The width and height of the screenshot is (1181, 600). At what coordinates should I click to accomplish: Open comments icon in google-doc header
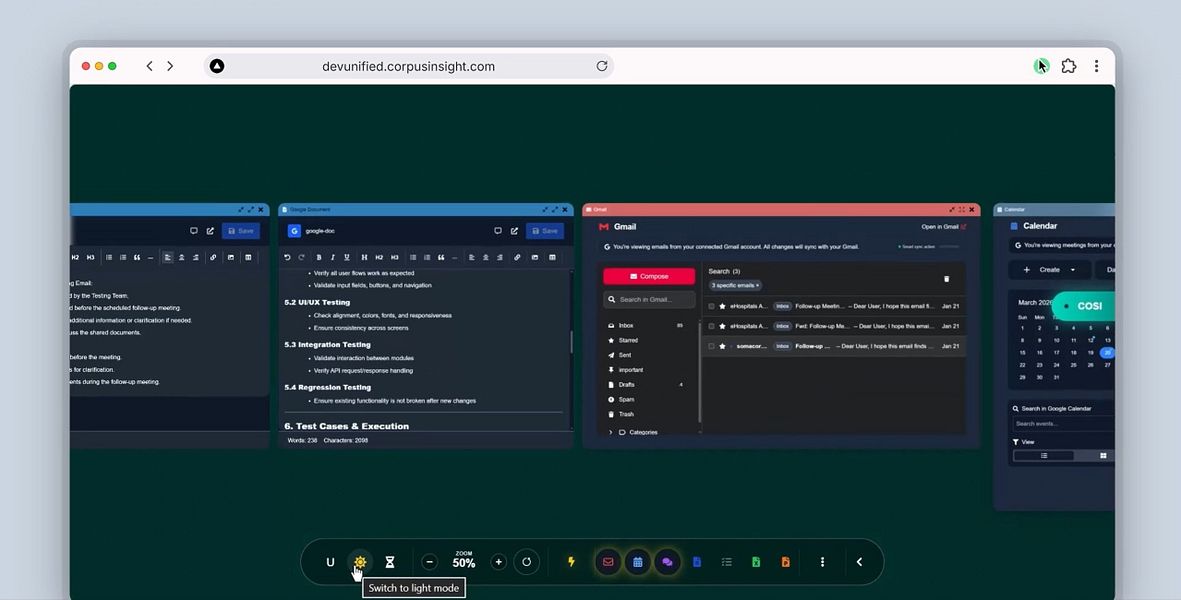click(498, 231)
